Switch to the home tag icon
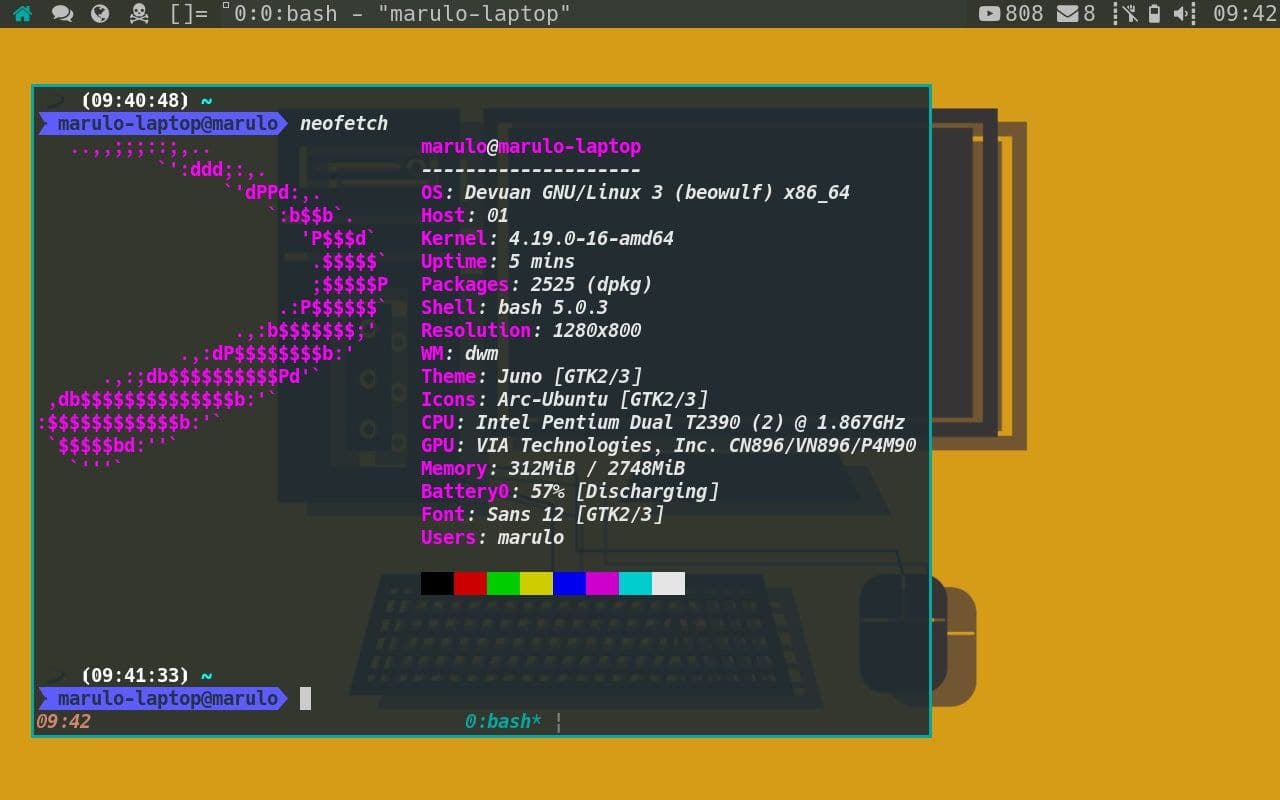The height and width of the screenshot is (800, 1280). point(22,14)
